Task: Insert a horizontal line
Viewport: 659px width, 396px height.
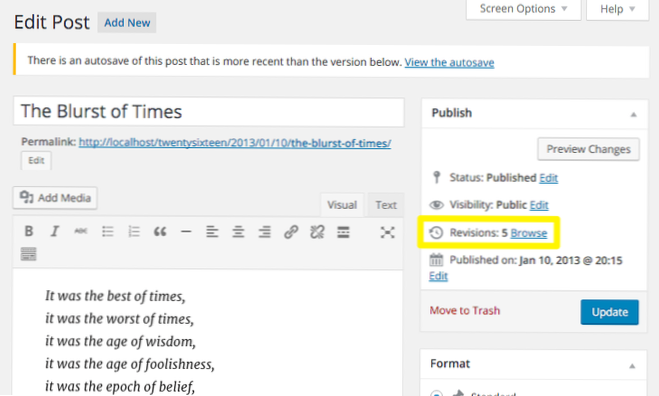Action: click(x=186, y=232)
